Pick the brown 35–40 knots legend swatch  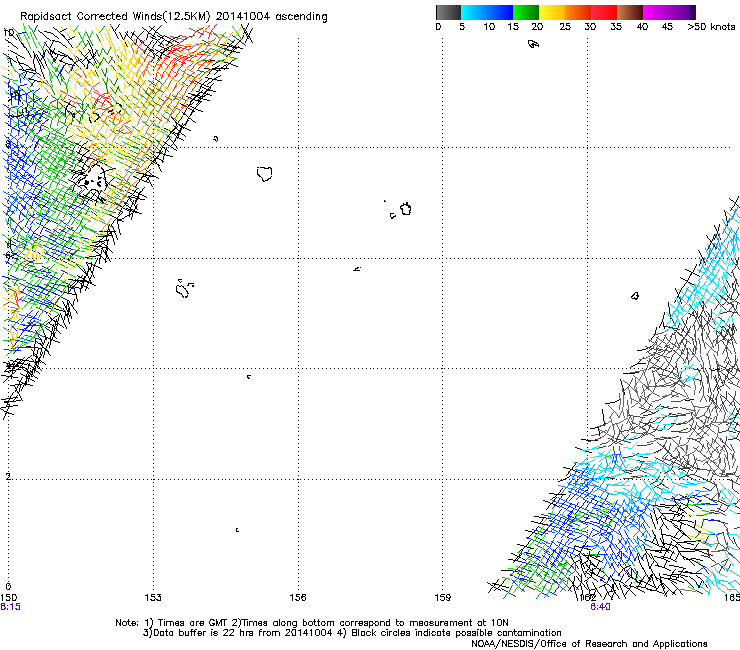tap(630, 12)
